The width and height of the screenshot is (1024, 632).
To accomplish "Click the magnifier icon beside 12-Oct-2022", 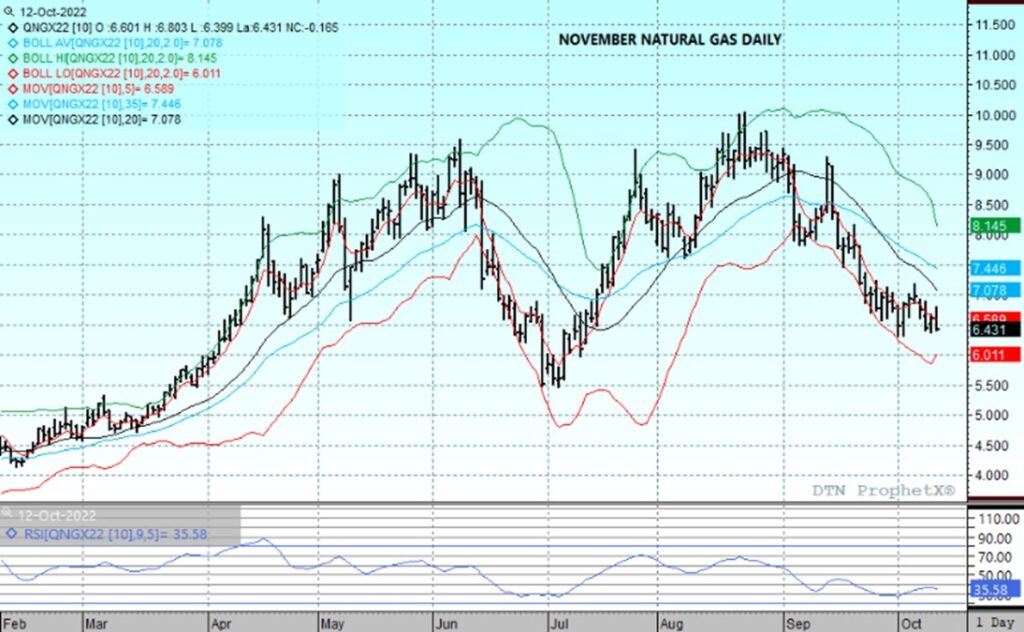I will tap(8, 11).
